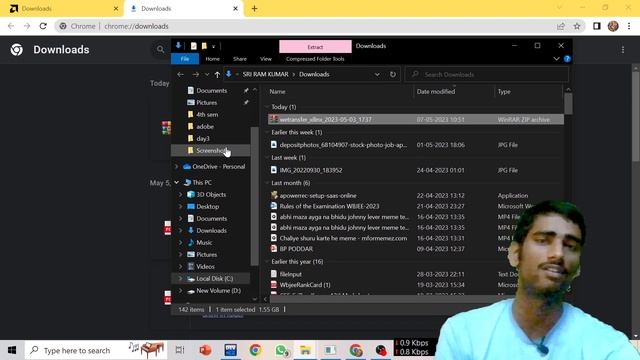Open the Home ribbon tab
This screenshot has height=360, width=640.
212,59
